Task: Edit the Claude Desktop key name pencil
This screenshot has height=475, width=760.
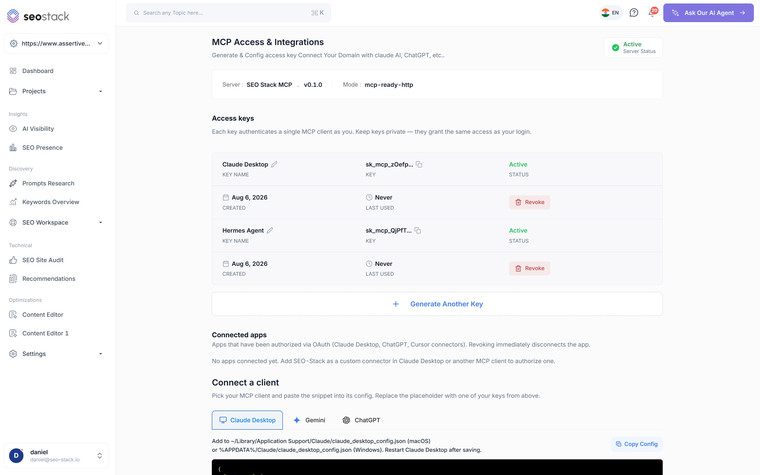Action: [x=274, y=164]
